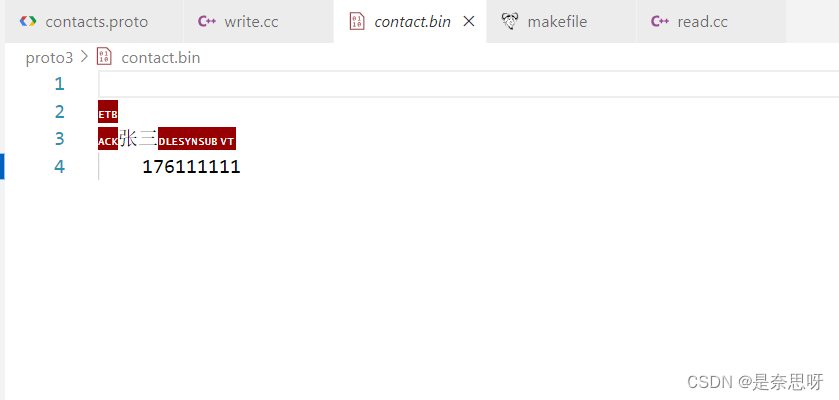Click binary file icon in breadcrumb path
The height and width of the screenshot is (400, 839).
[104, 57]
